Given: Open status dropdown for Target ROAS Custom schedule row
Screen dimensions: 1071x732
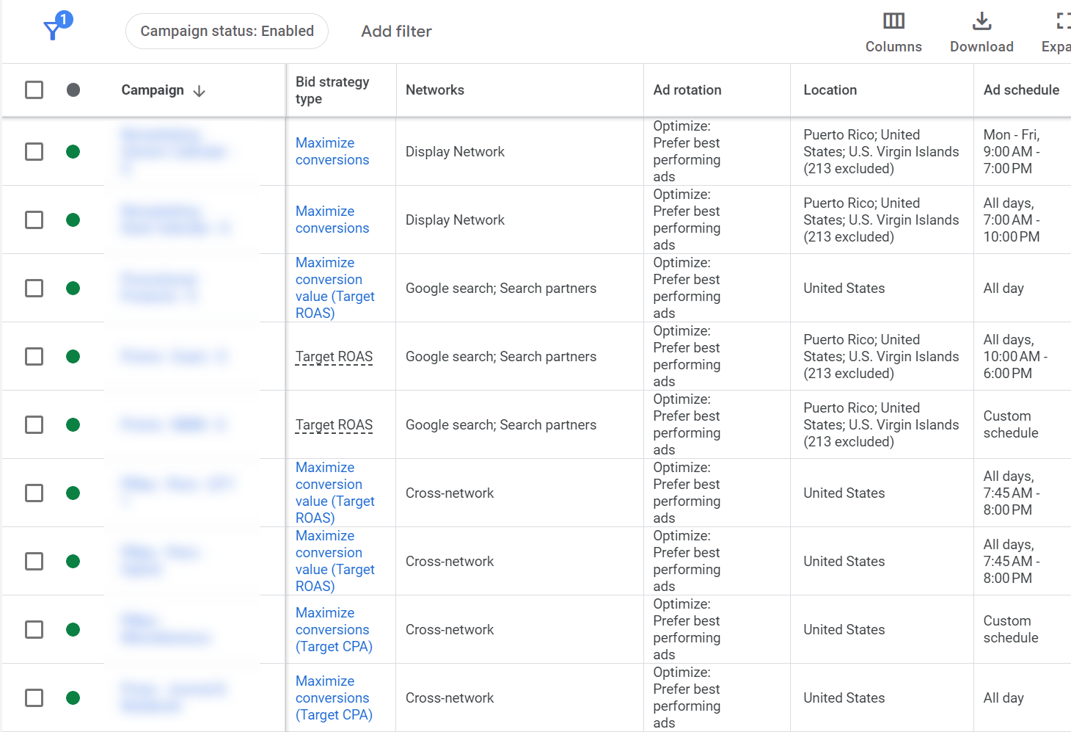Looking at the screenshot, I should point(73,425).
